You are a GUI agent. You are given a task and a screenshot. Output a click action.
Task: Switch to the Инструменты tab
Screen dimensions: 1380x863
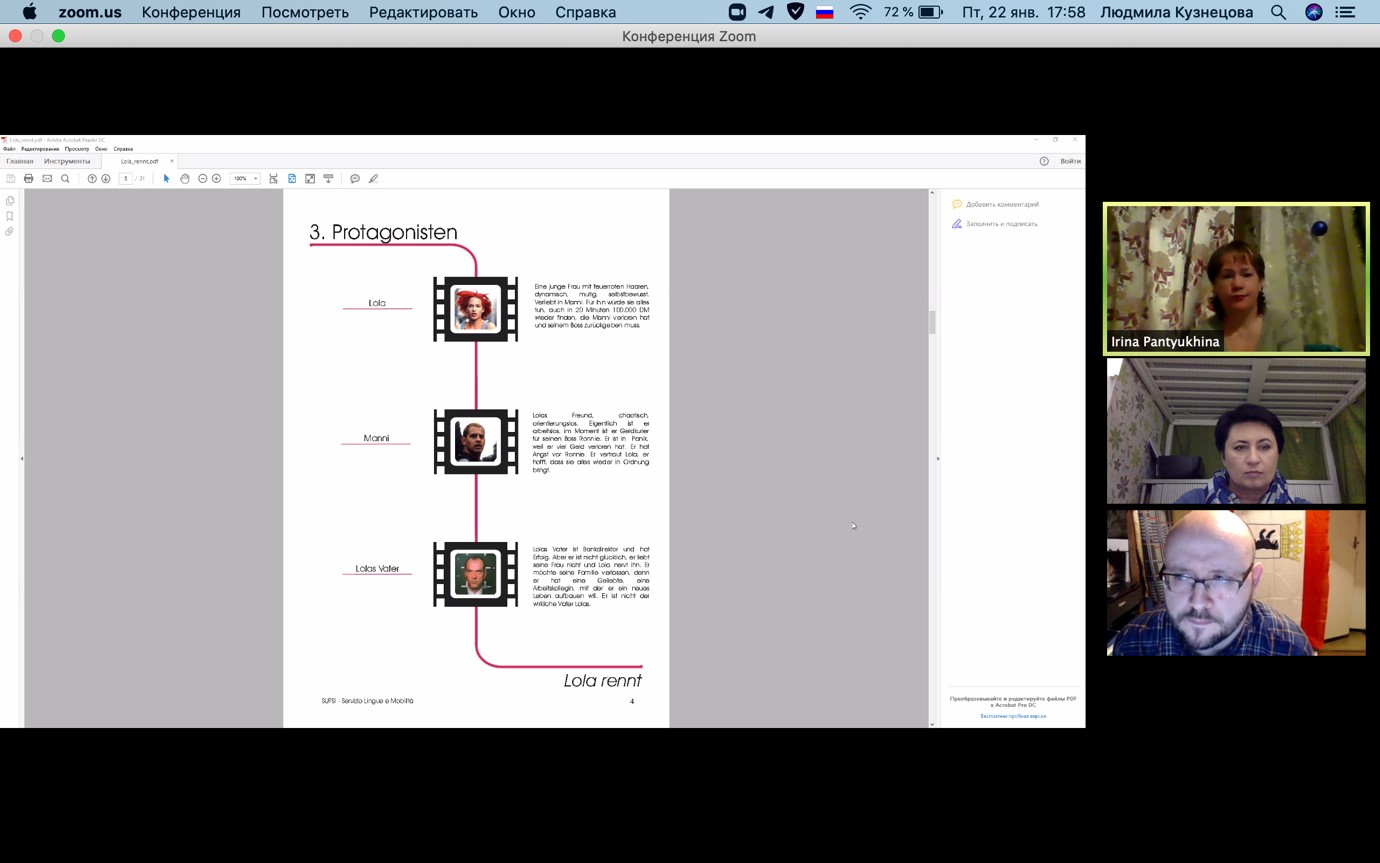pos(67,161)
